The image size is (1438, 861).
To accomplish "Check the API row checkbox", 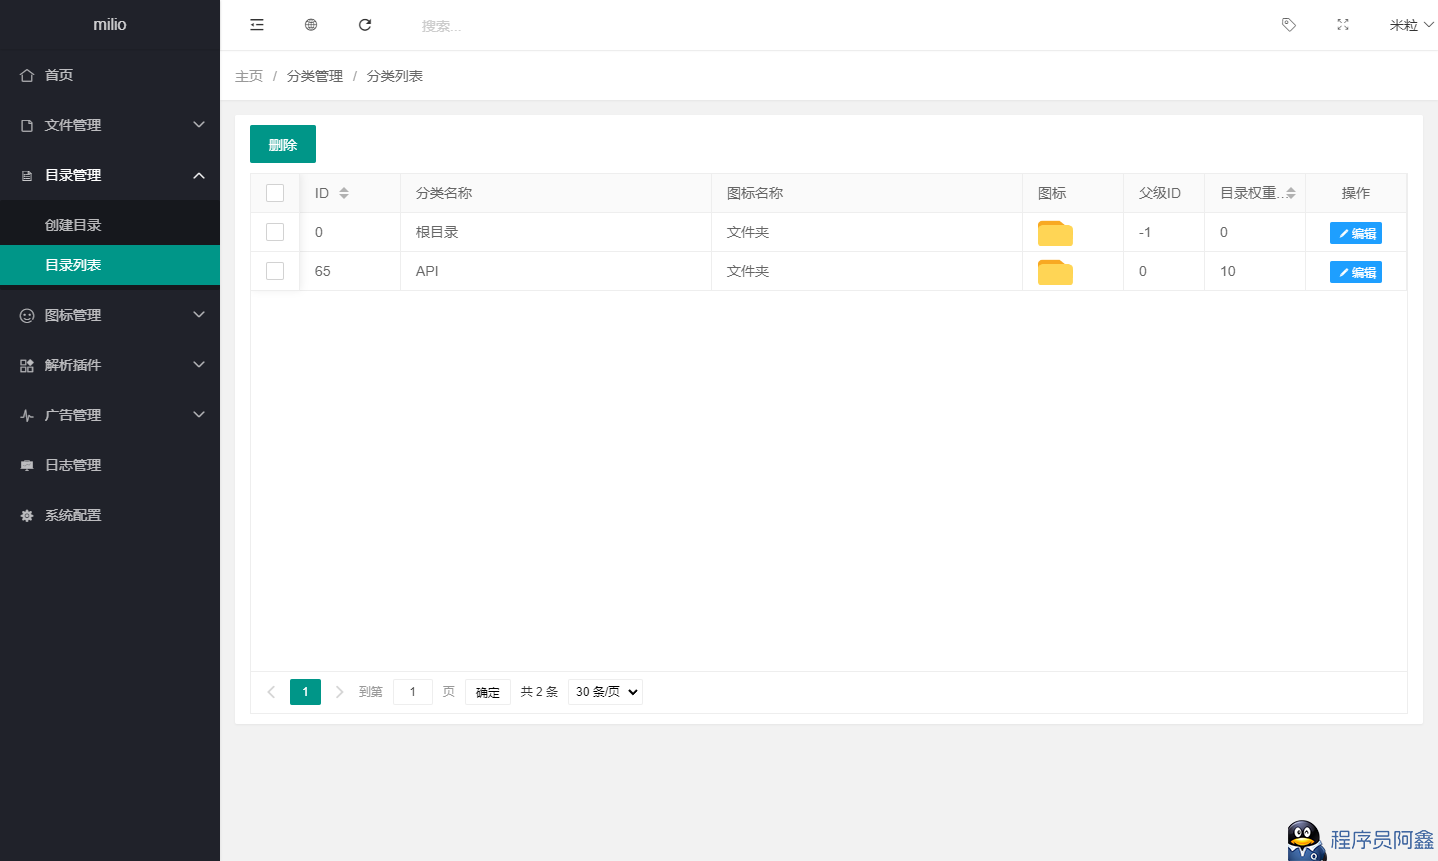I will click(x=275, y=271).
